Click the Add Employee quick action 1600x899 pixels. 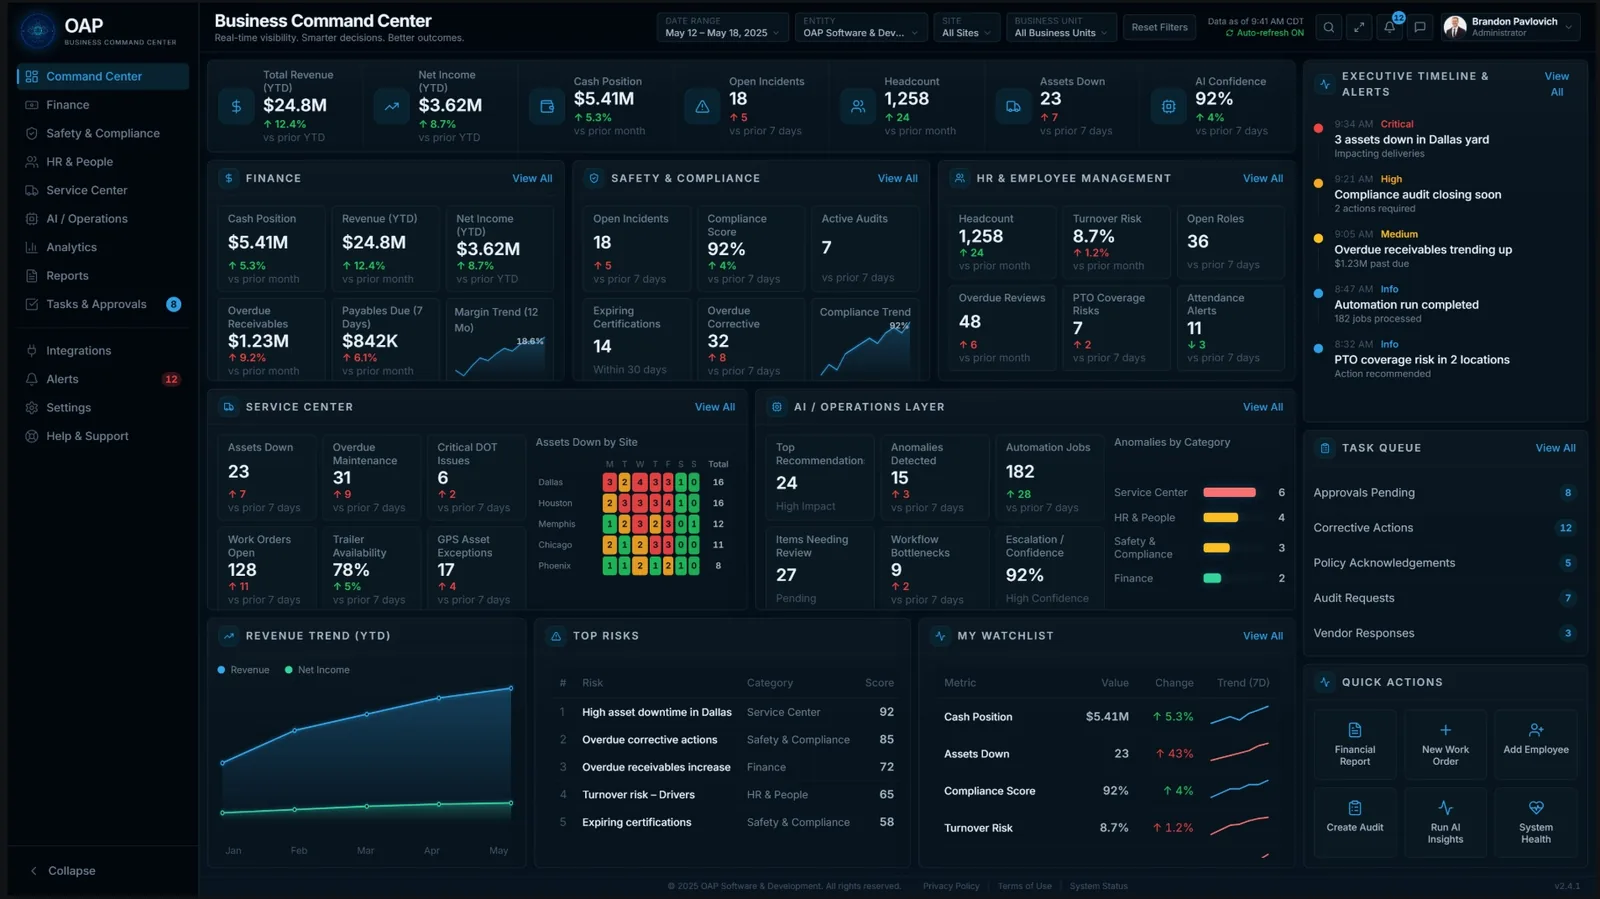[1536, 745]
